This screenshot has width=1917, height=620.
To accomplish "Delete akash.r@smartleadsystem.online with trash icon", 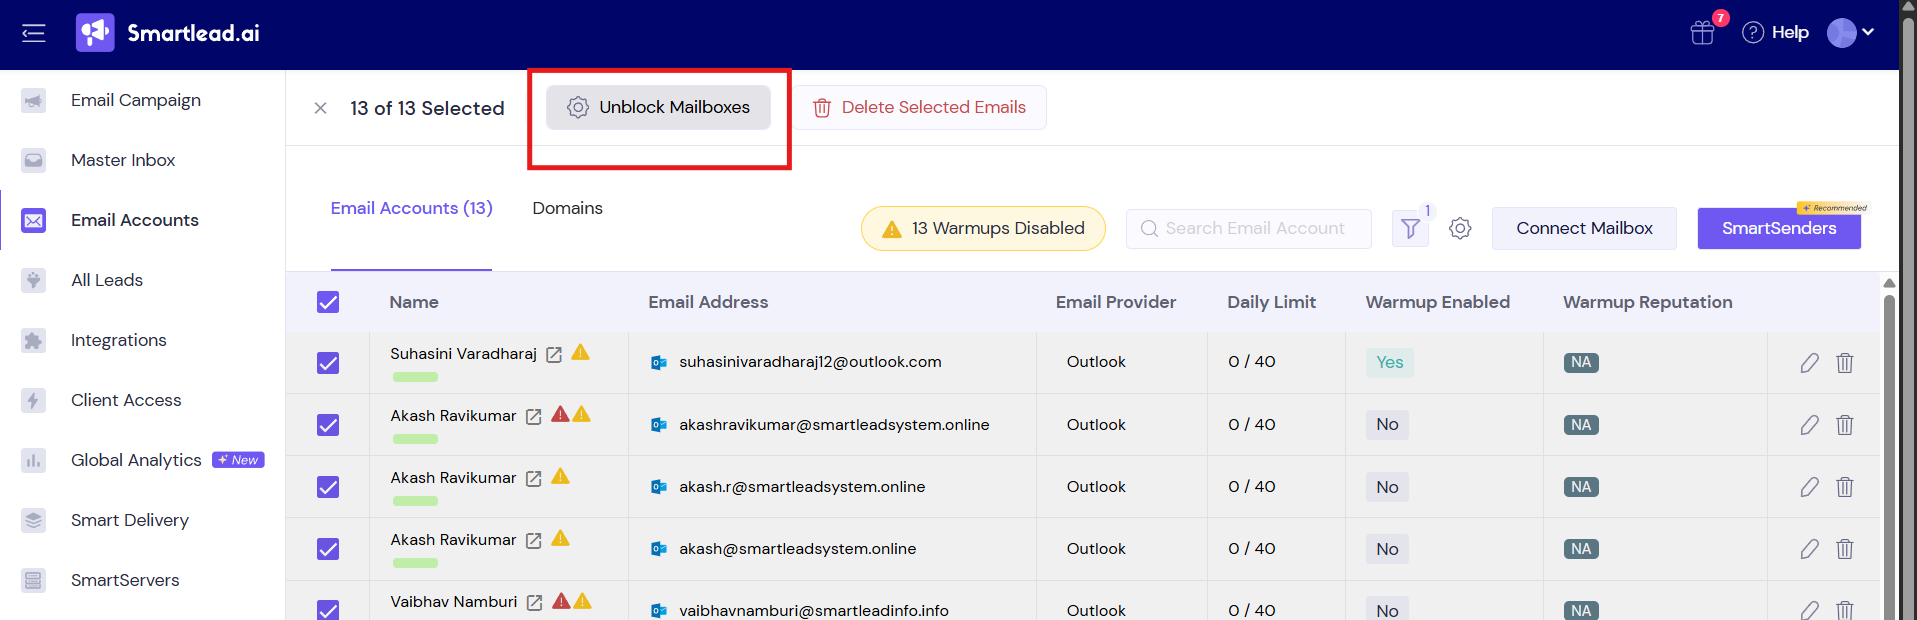I will point(1845,487).
